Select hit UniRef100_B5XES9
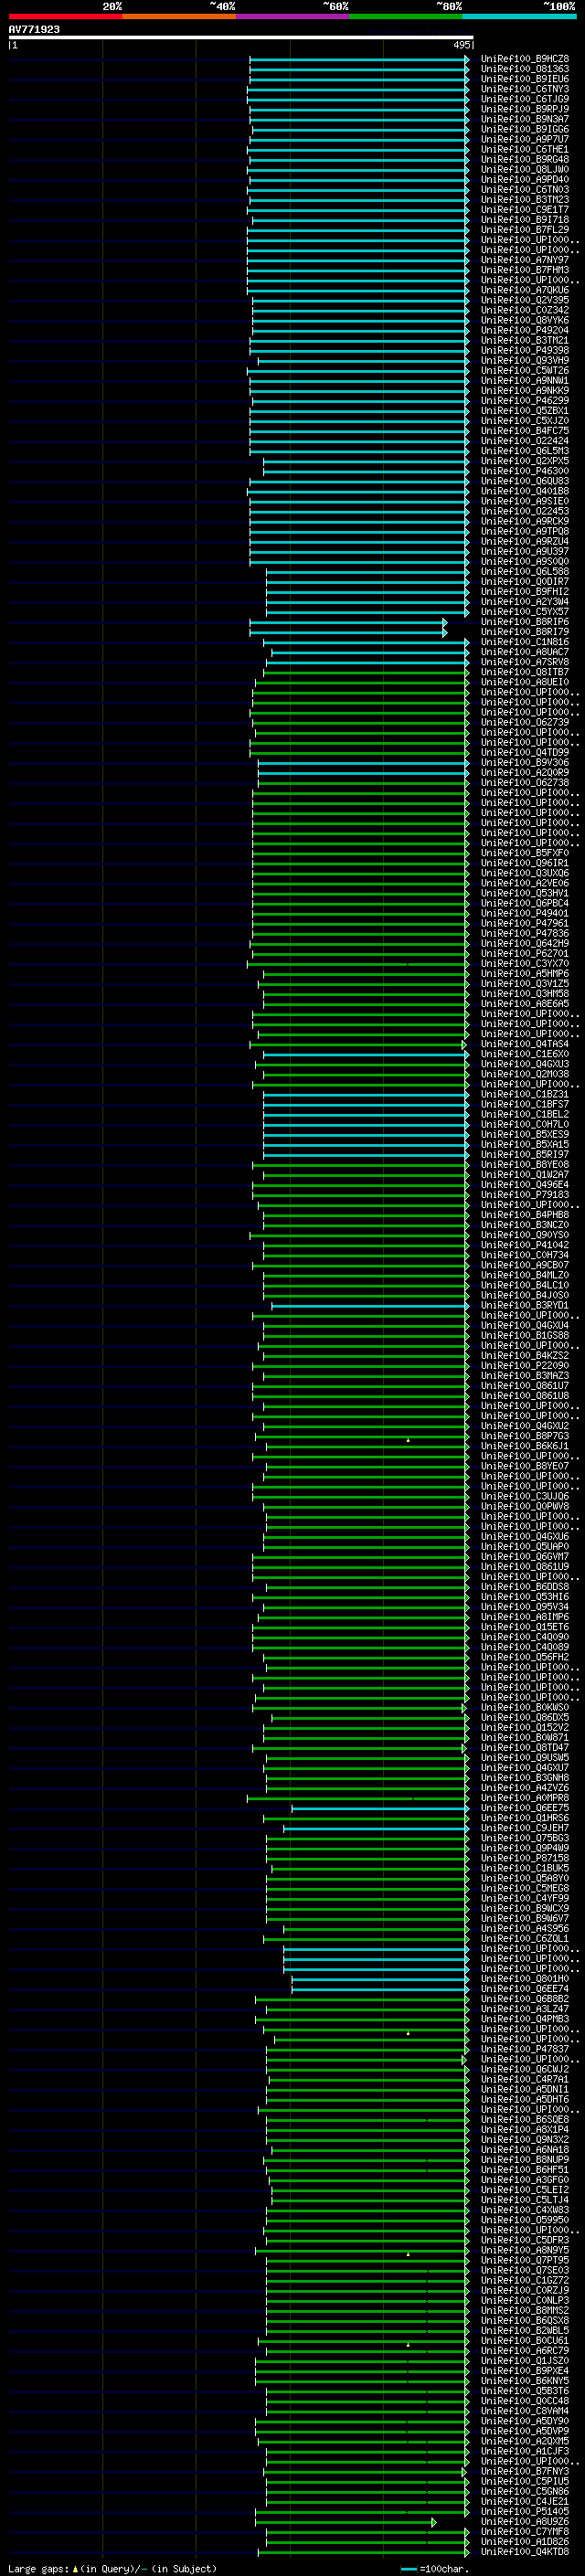585x2576 pixels. tap(525, 1134)
